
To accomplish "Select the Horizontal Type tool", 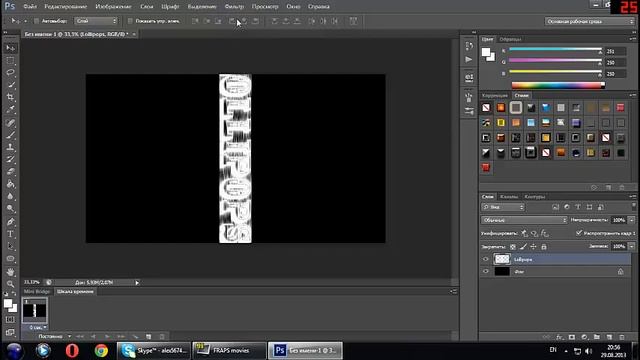I will (x=11, y=234).
